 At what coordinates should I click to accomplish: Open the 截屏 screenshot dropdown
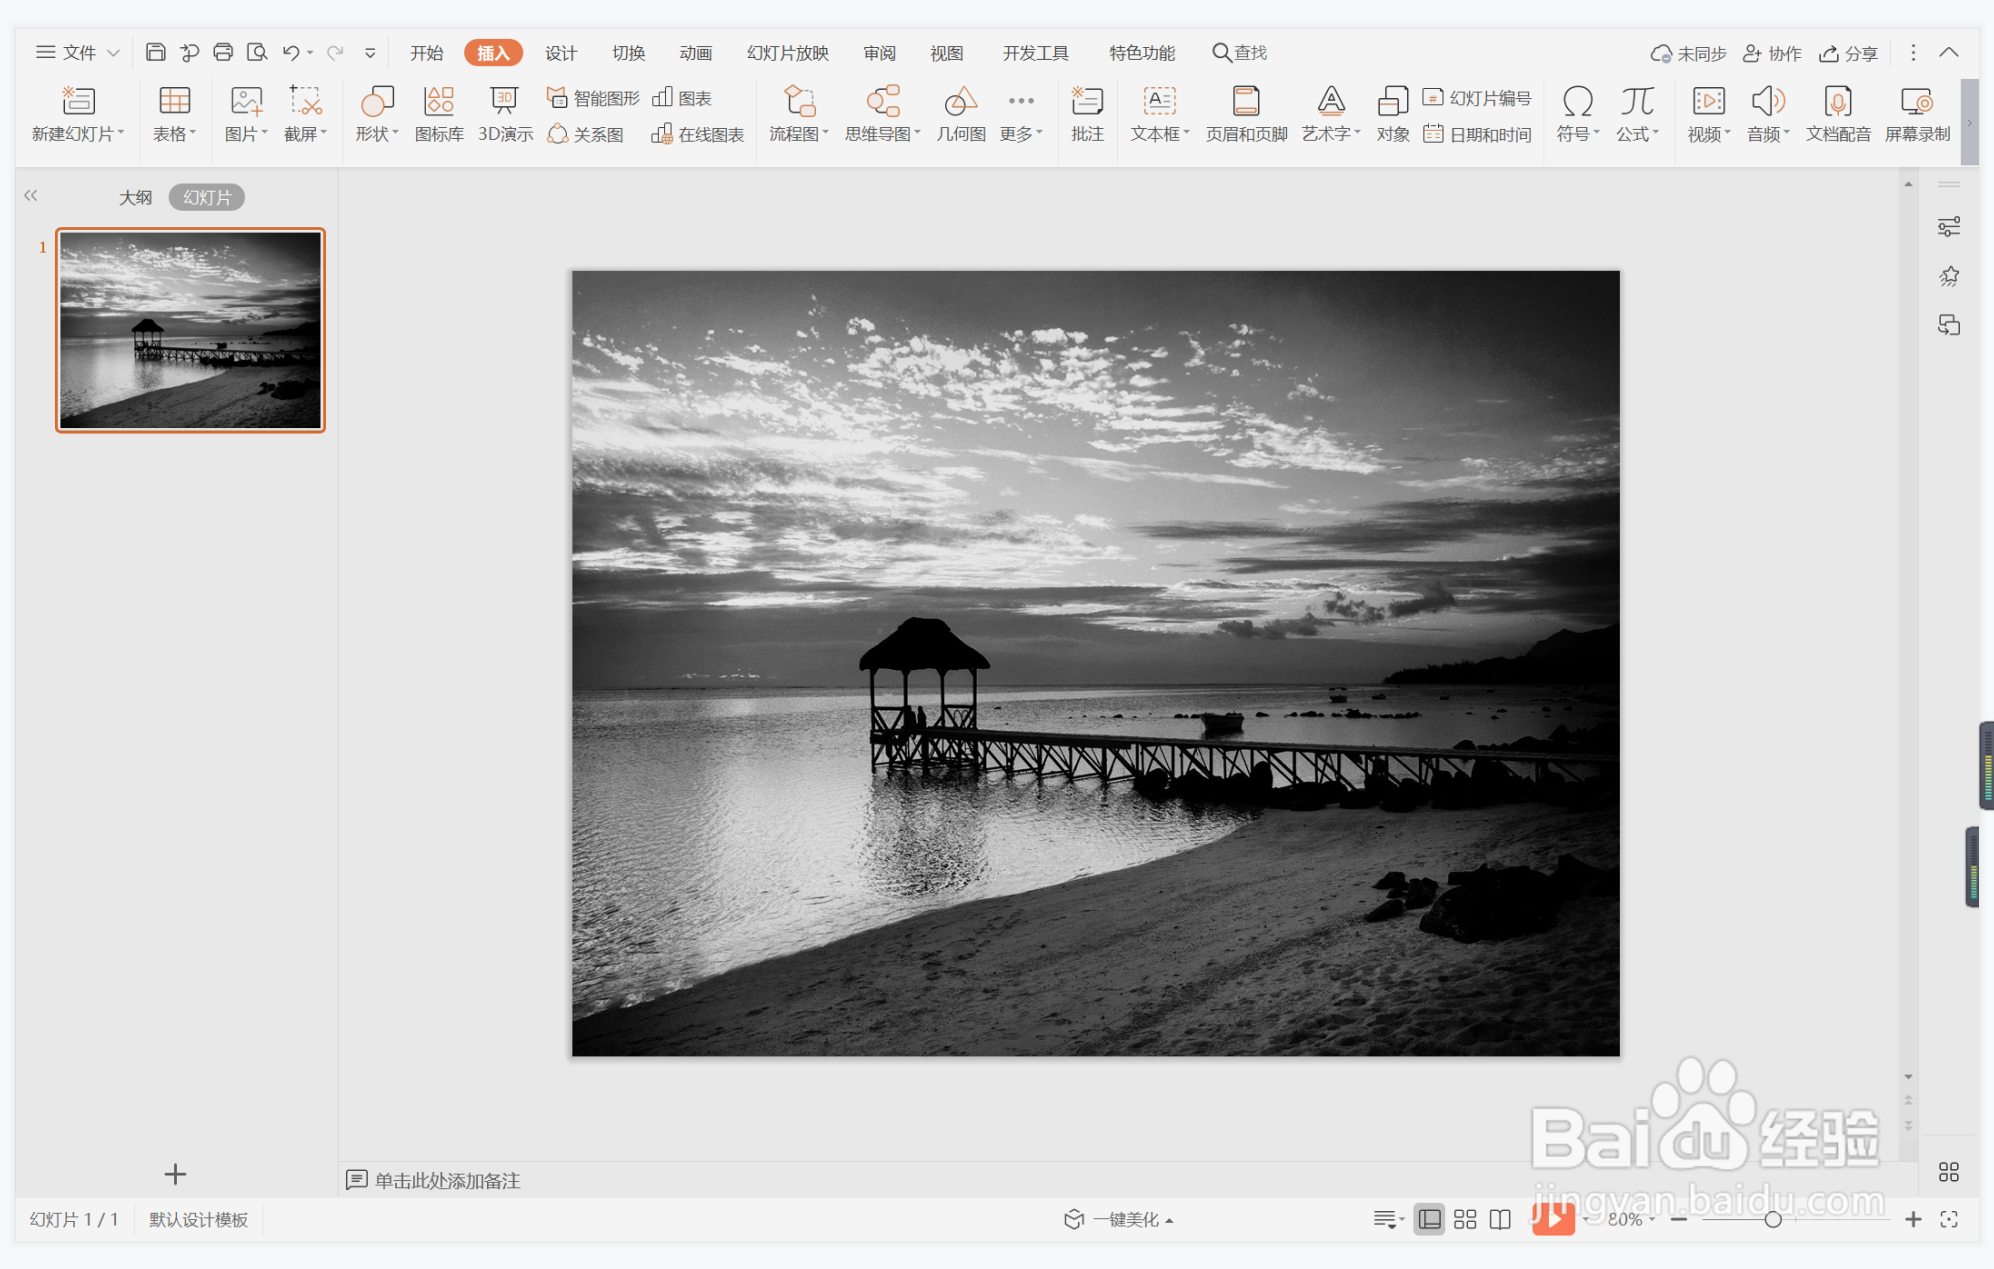pos(305,134)
